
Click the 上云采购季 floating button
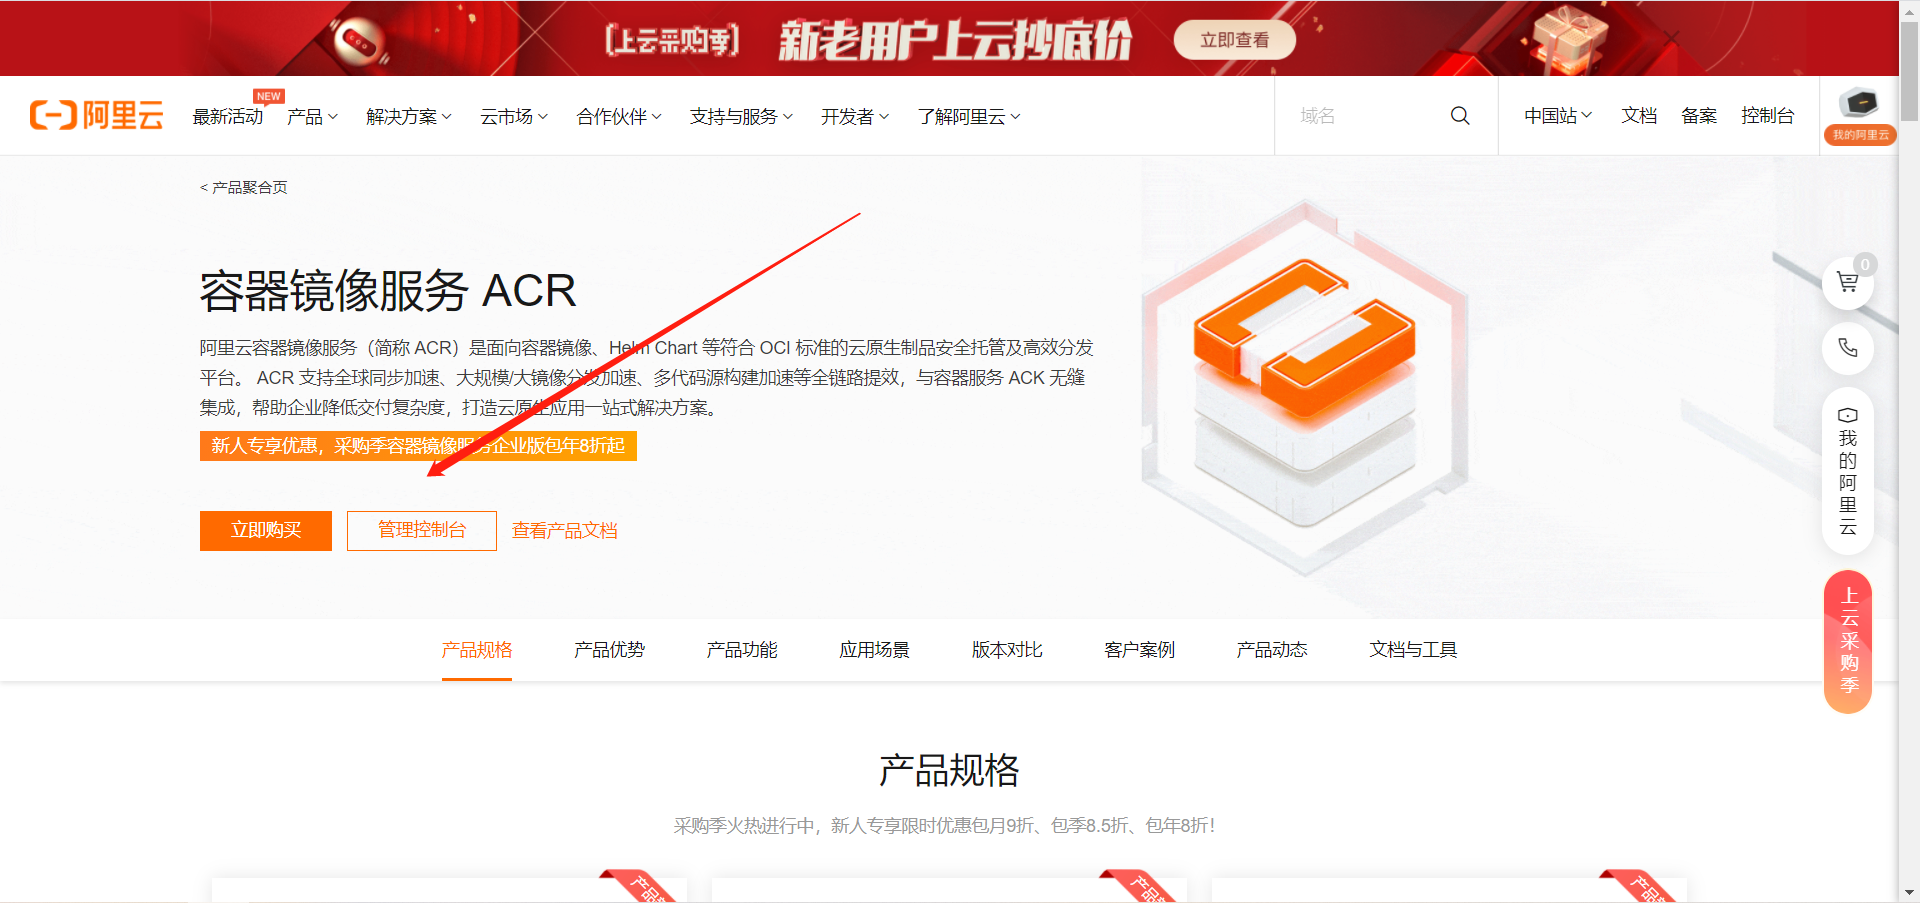(1848, 642)
